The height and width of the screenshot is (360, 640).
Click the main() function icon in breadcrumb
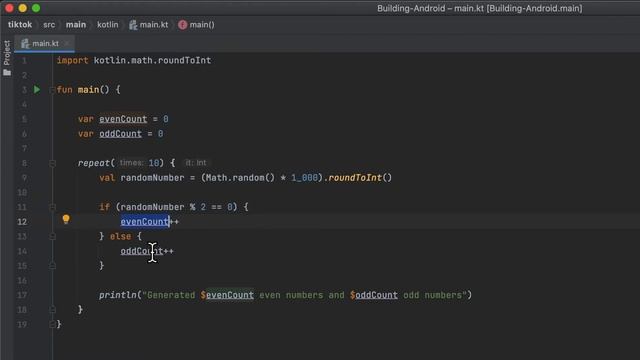[x=182, y=25]
